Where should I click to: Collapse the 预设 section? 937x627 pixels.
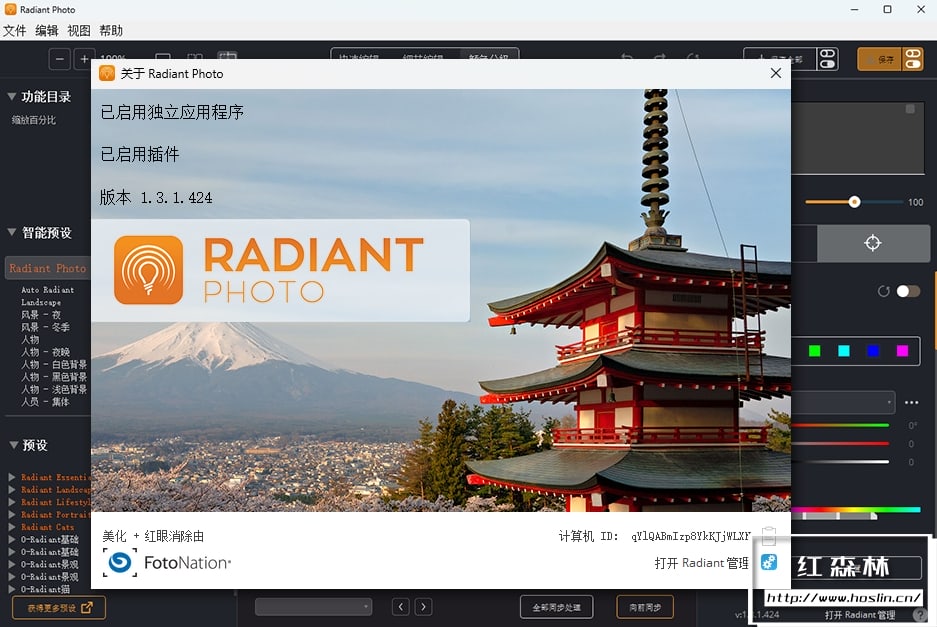tap(14, 445)
